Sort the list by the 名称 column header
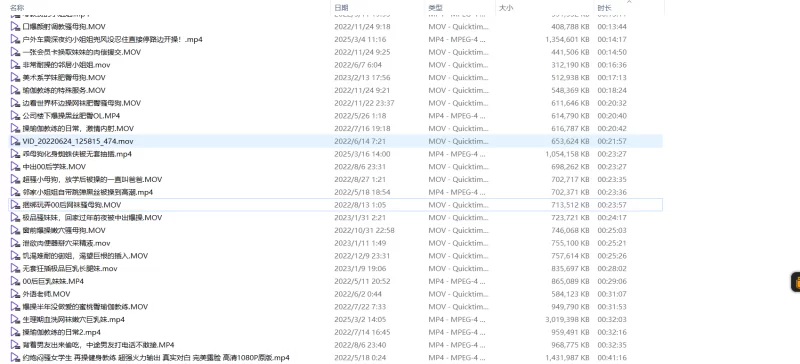Image resolution: width=800 pixels, height=364 pixels. tap(17, 8)
